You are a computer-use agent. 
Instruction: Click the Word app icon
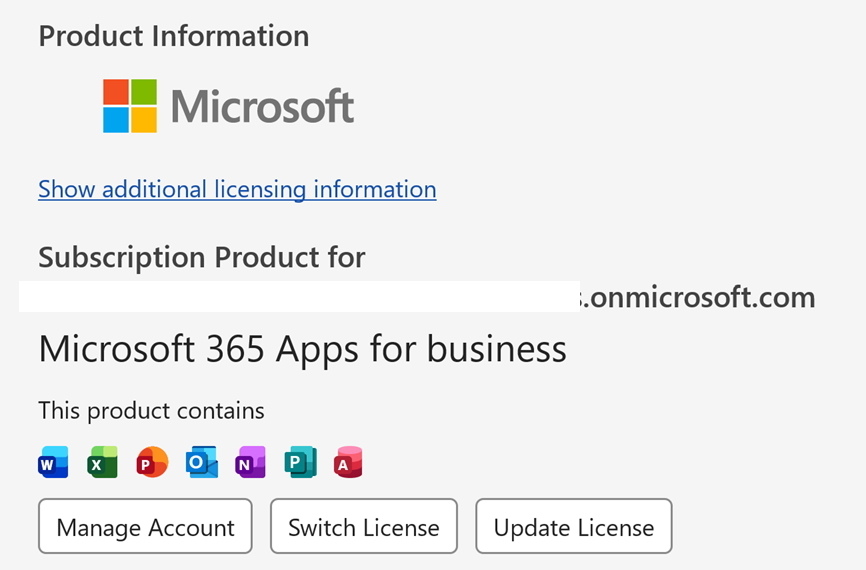pyautogui.click(x=54, y=462)
